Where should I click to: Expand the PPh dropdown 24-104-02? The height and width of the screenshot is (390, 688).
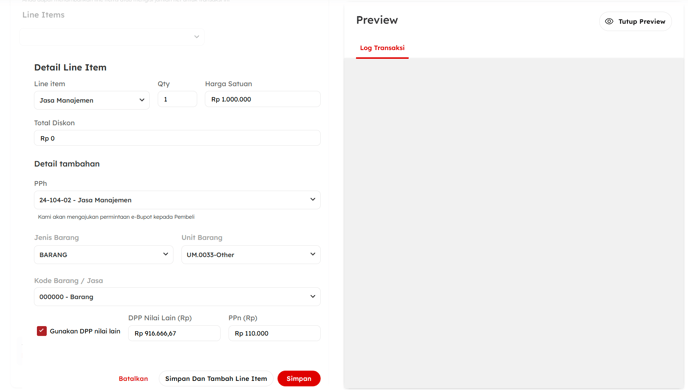177,200
